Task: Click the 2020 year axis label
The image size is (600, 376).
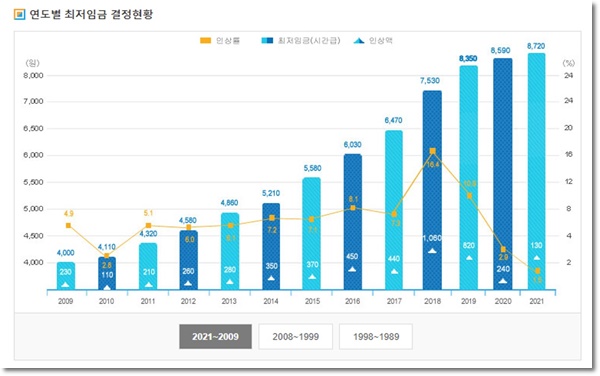Action: pyautogui.click(x=503, y=301)
